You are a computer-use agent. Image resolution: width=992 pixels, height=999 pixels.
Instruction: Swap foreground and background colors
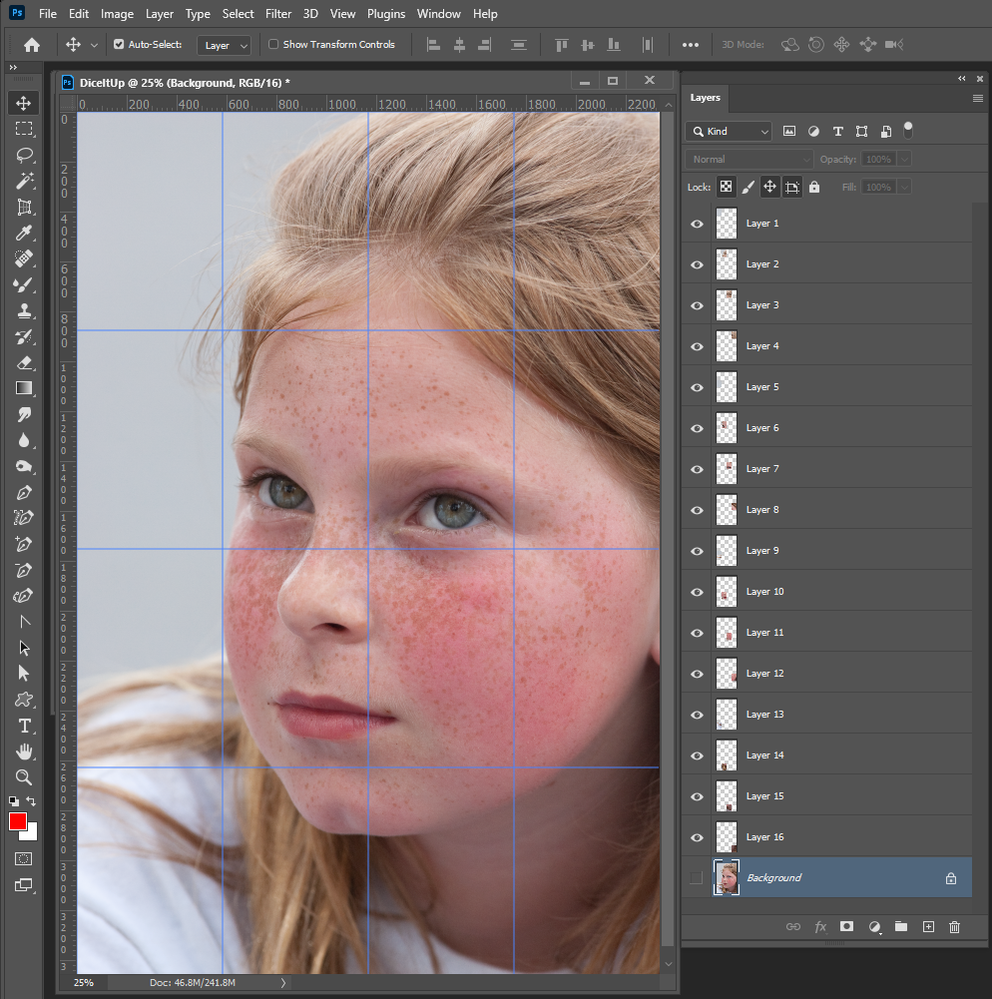[x=31, y=801]
